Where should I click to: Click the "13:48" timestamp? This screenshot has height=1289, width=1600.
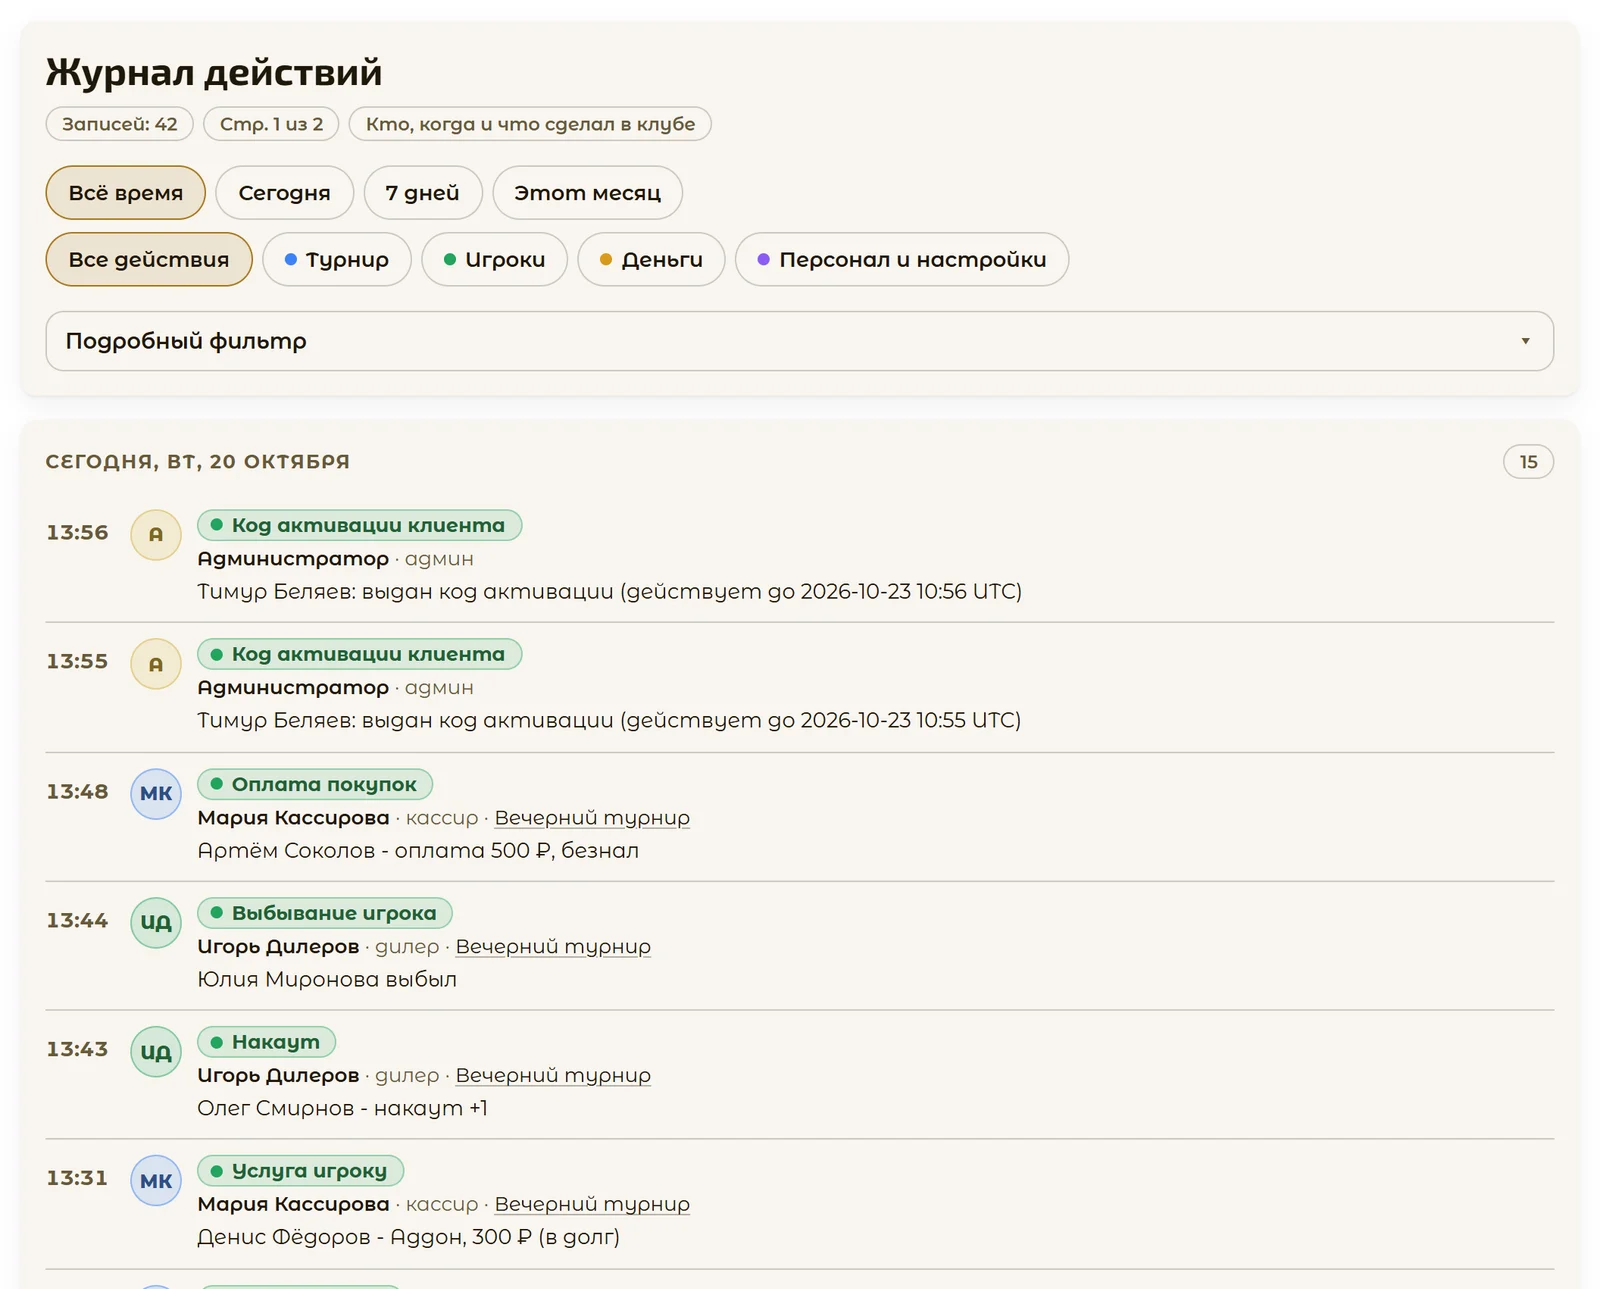77,792
